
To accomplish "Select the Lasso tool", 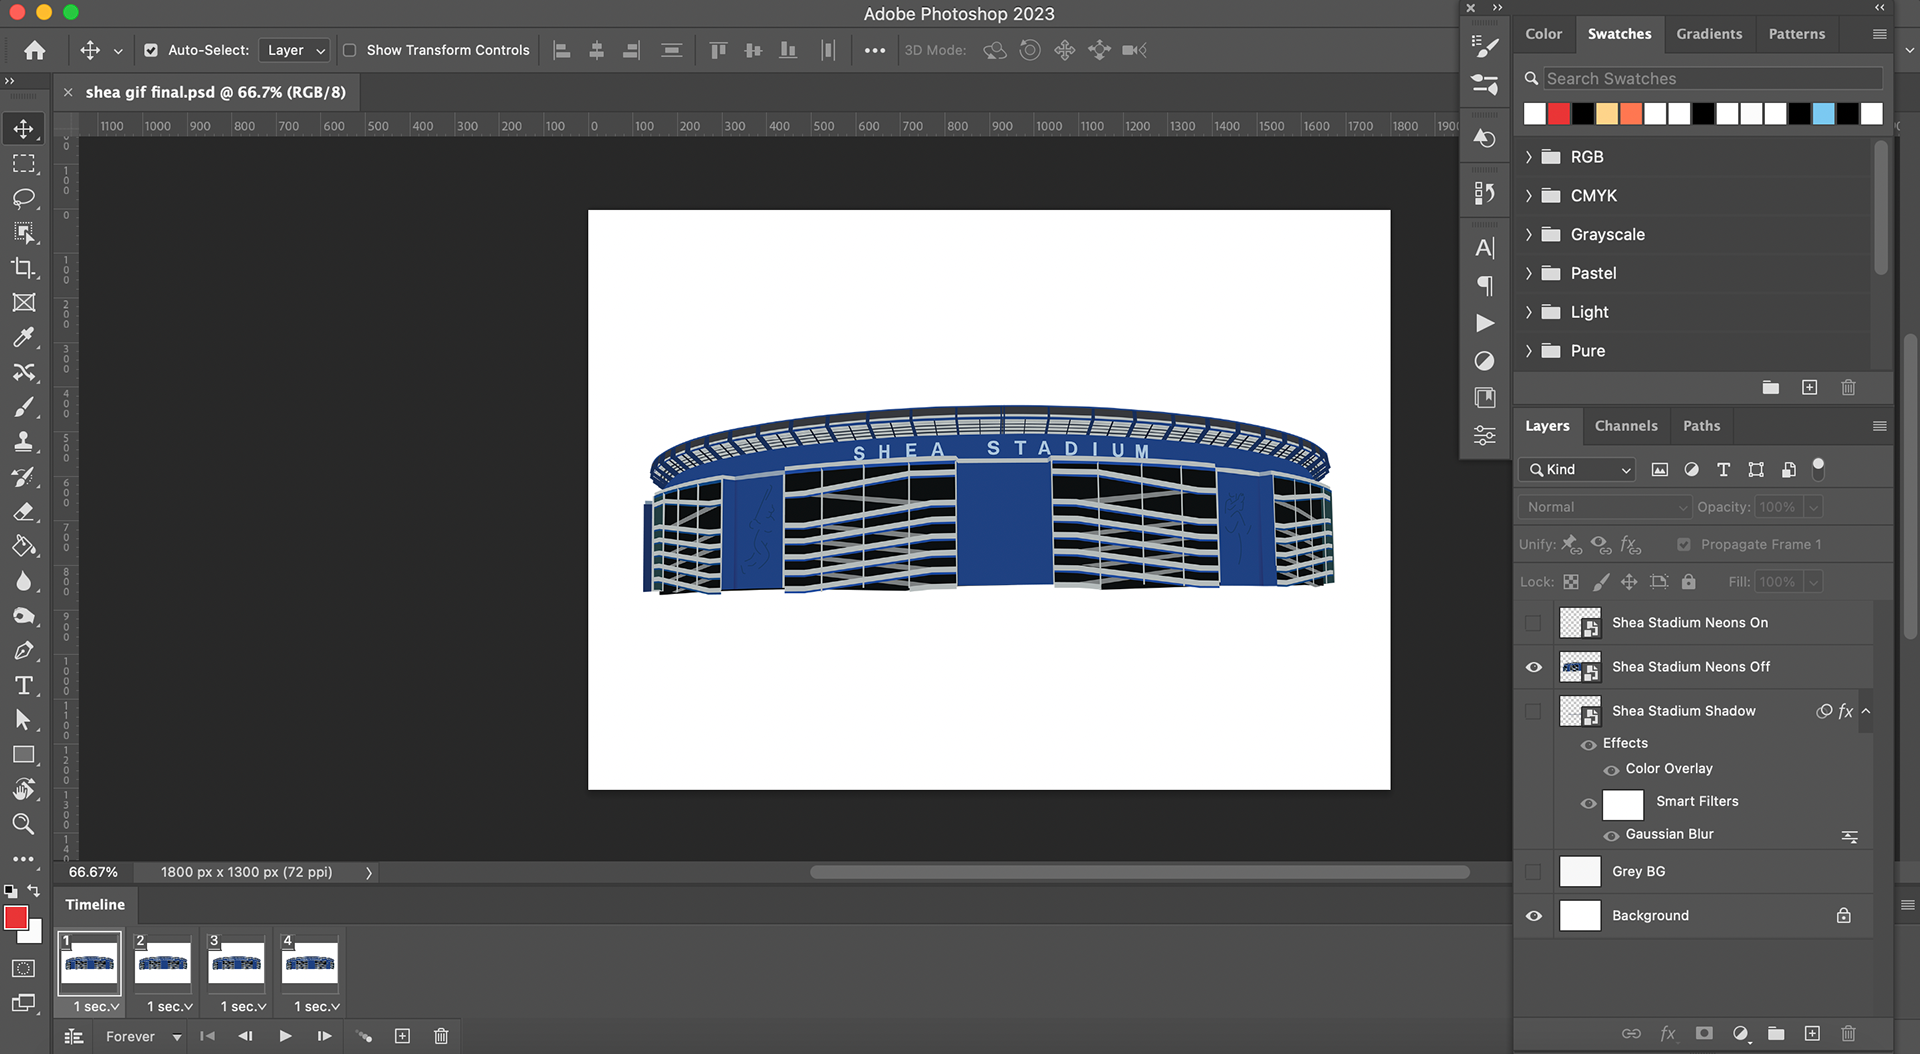I will (24, 198).
